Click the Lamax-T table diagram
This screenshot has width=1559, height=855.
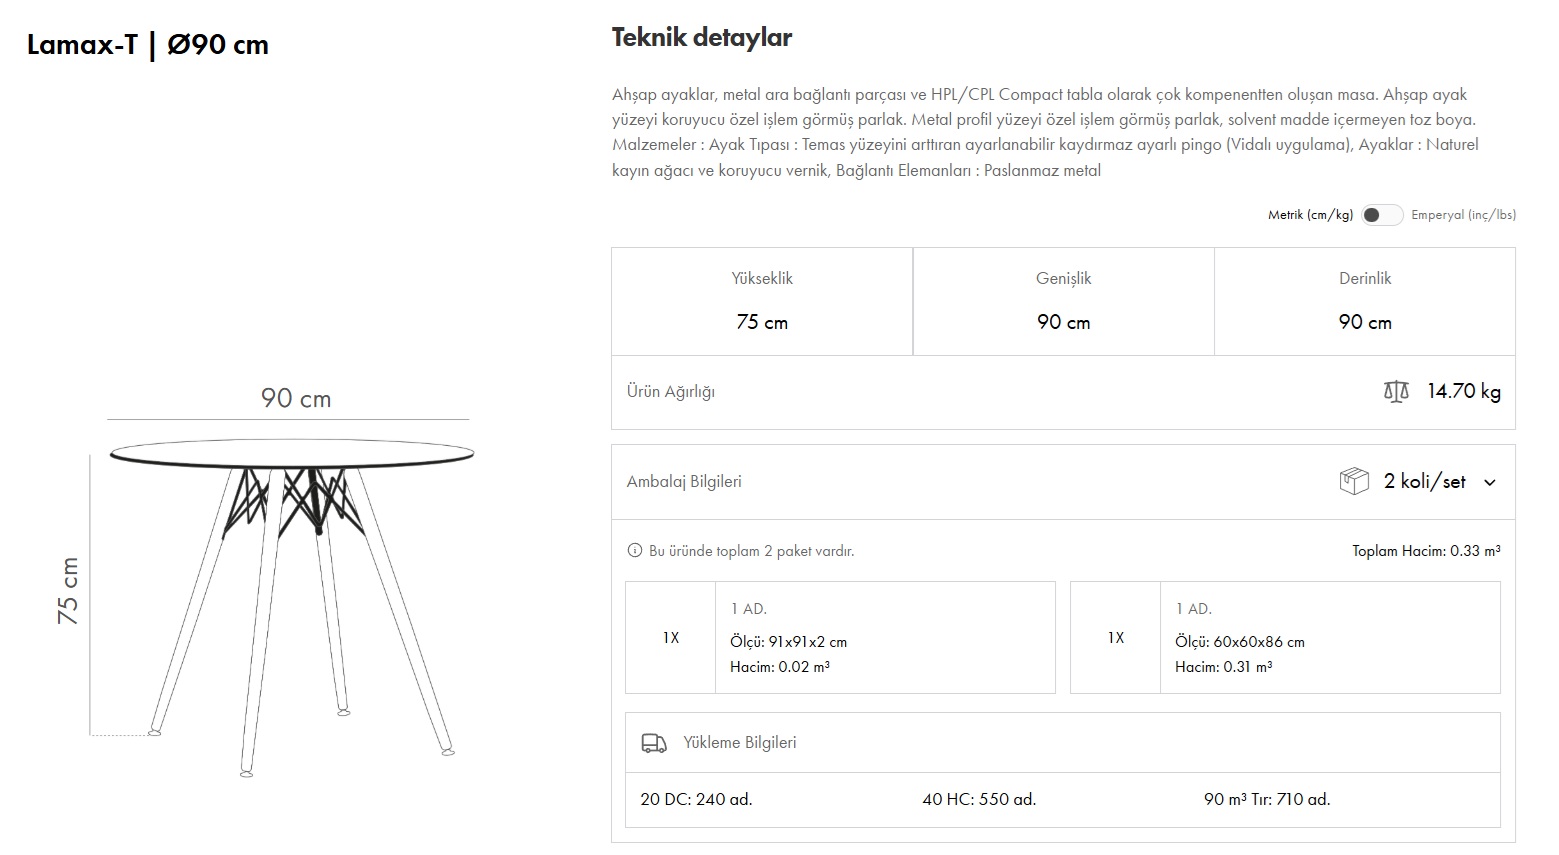tap(290, 590)
